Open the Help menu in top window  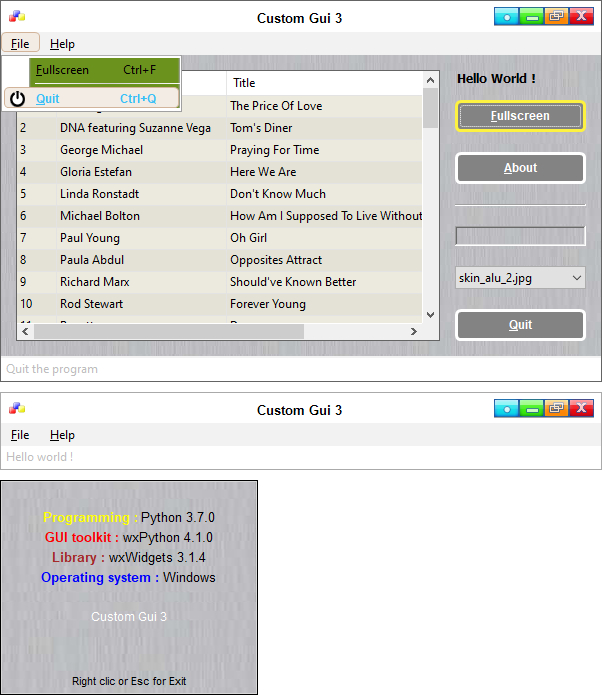tap(62, 44)
